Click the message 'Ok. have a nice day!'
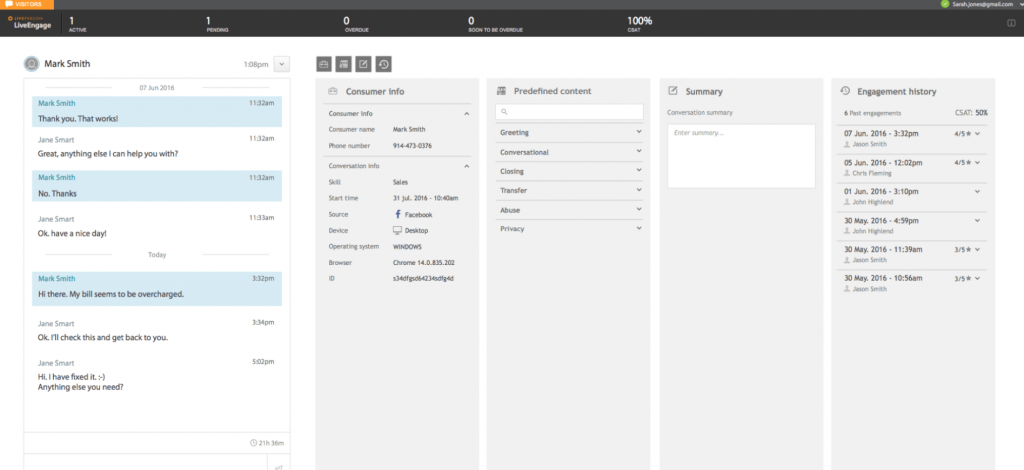This screenshot has height=470, width=1024. click(x=72, y=233)
